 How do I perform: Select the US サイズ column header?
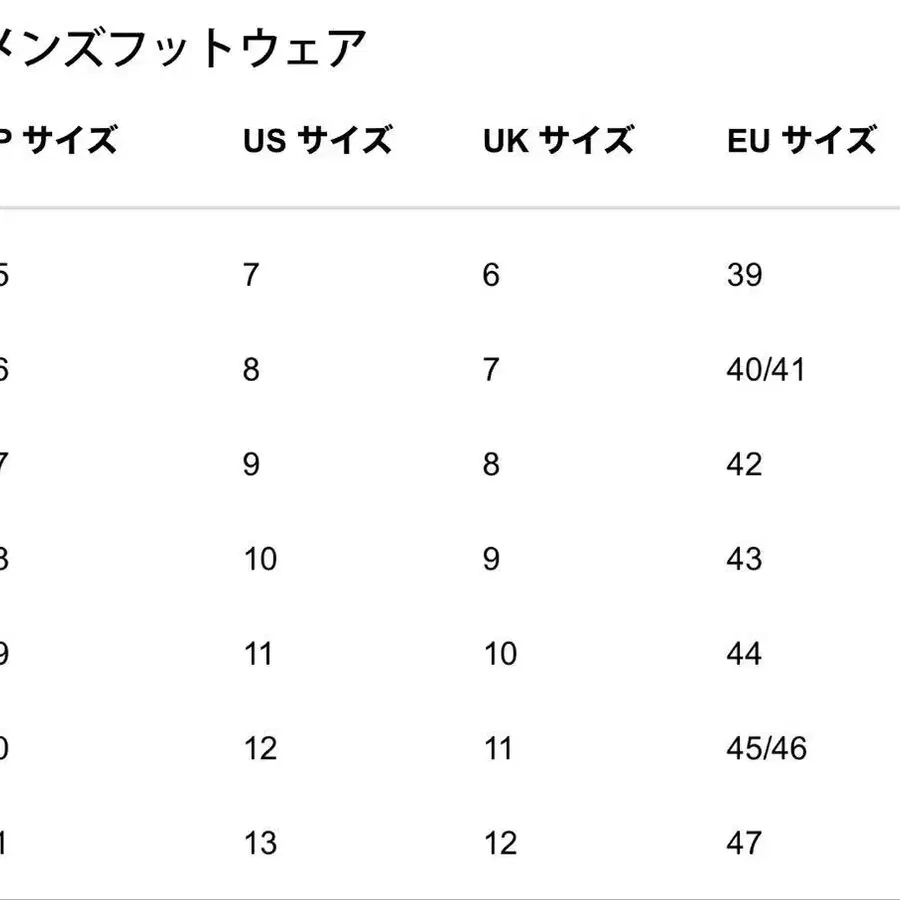point(317,141)
